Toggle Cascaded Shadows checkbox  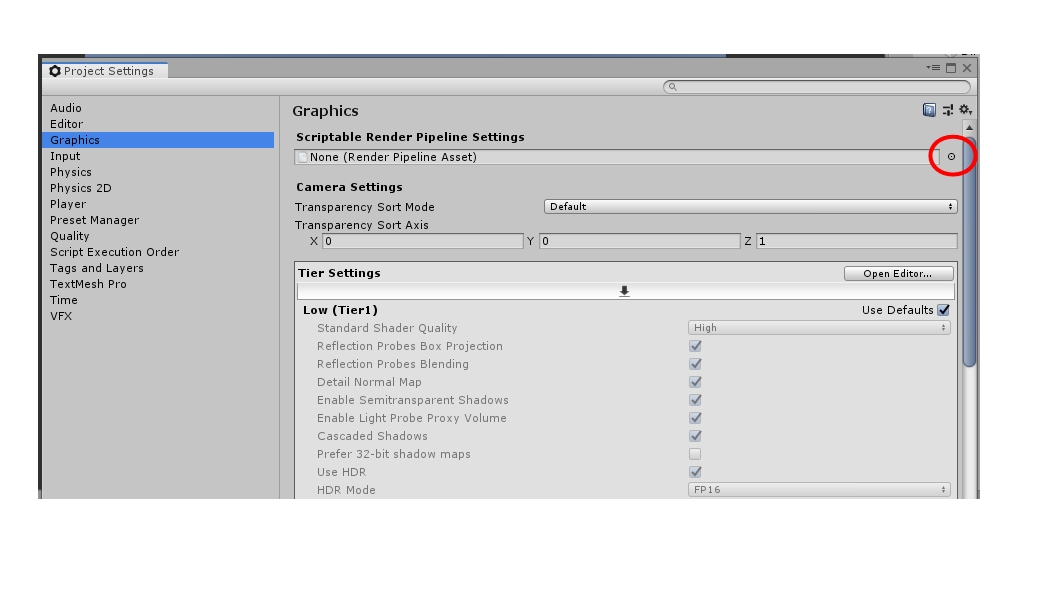pos(695,436)
